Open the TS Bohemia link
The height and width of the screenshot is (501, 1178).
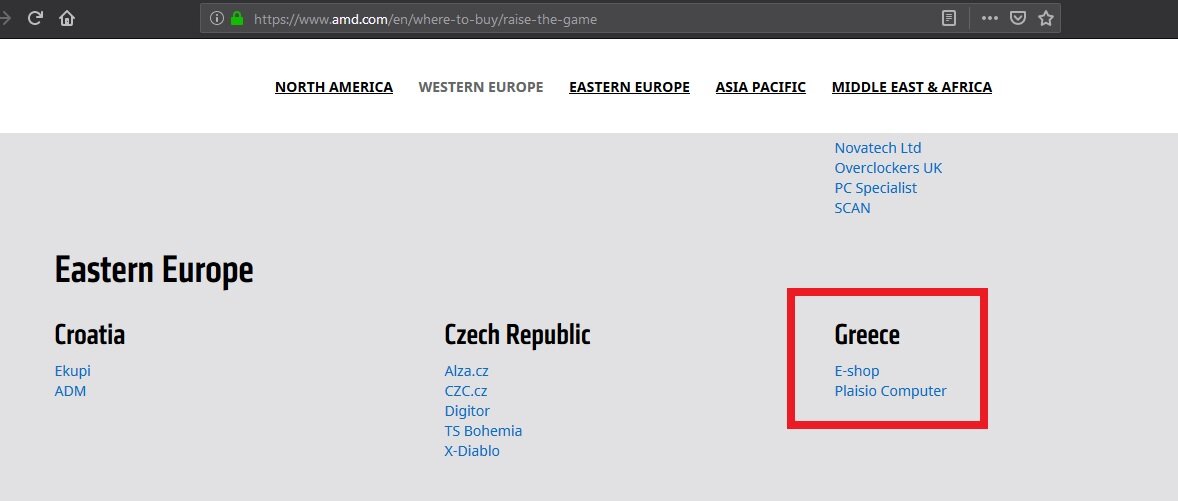click(483, 431)
